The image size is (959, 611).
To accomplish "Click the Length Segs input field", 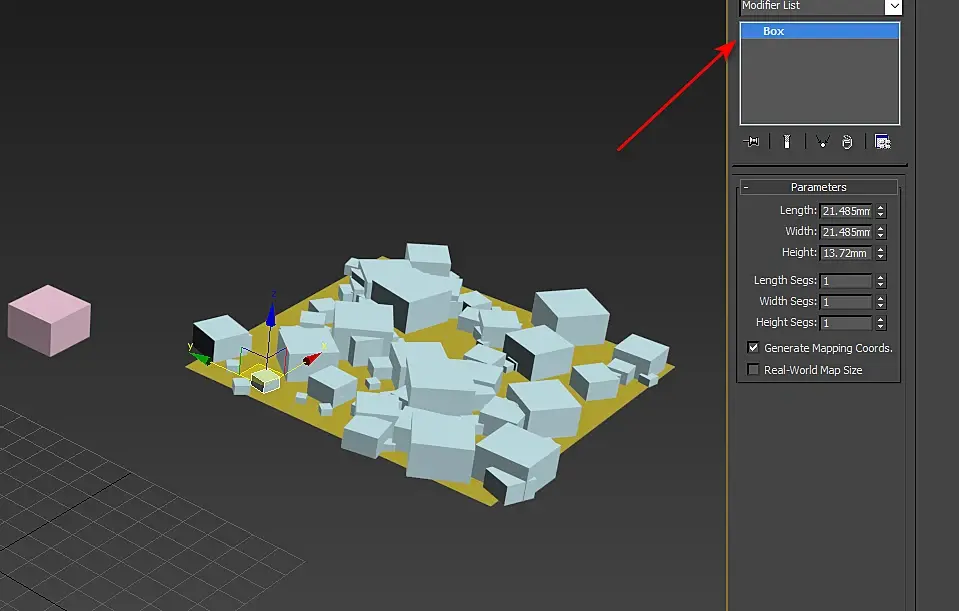I will click(x=845, y=281).
